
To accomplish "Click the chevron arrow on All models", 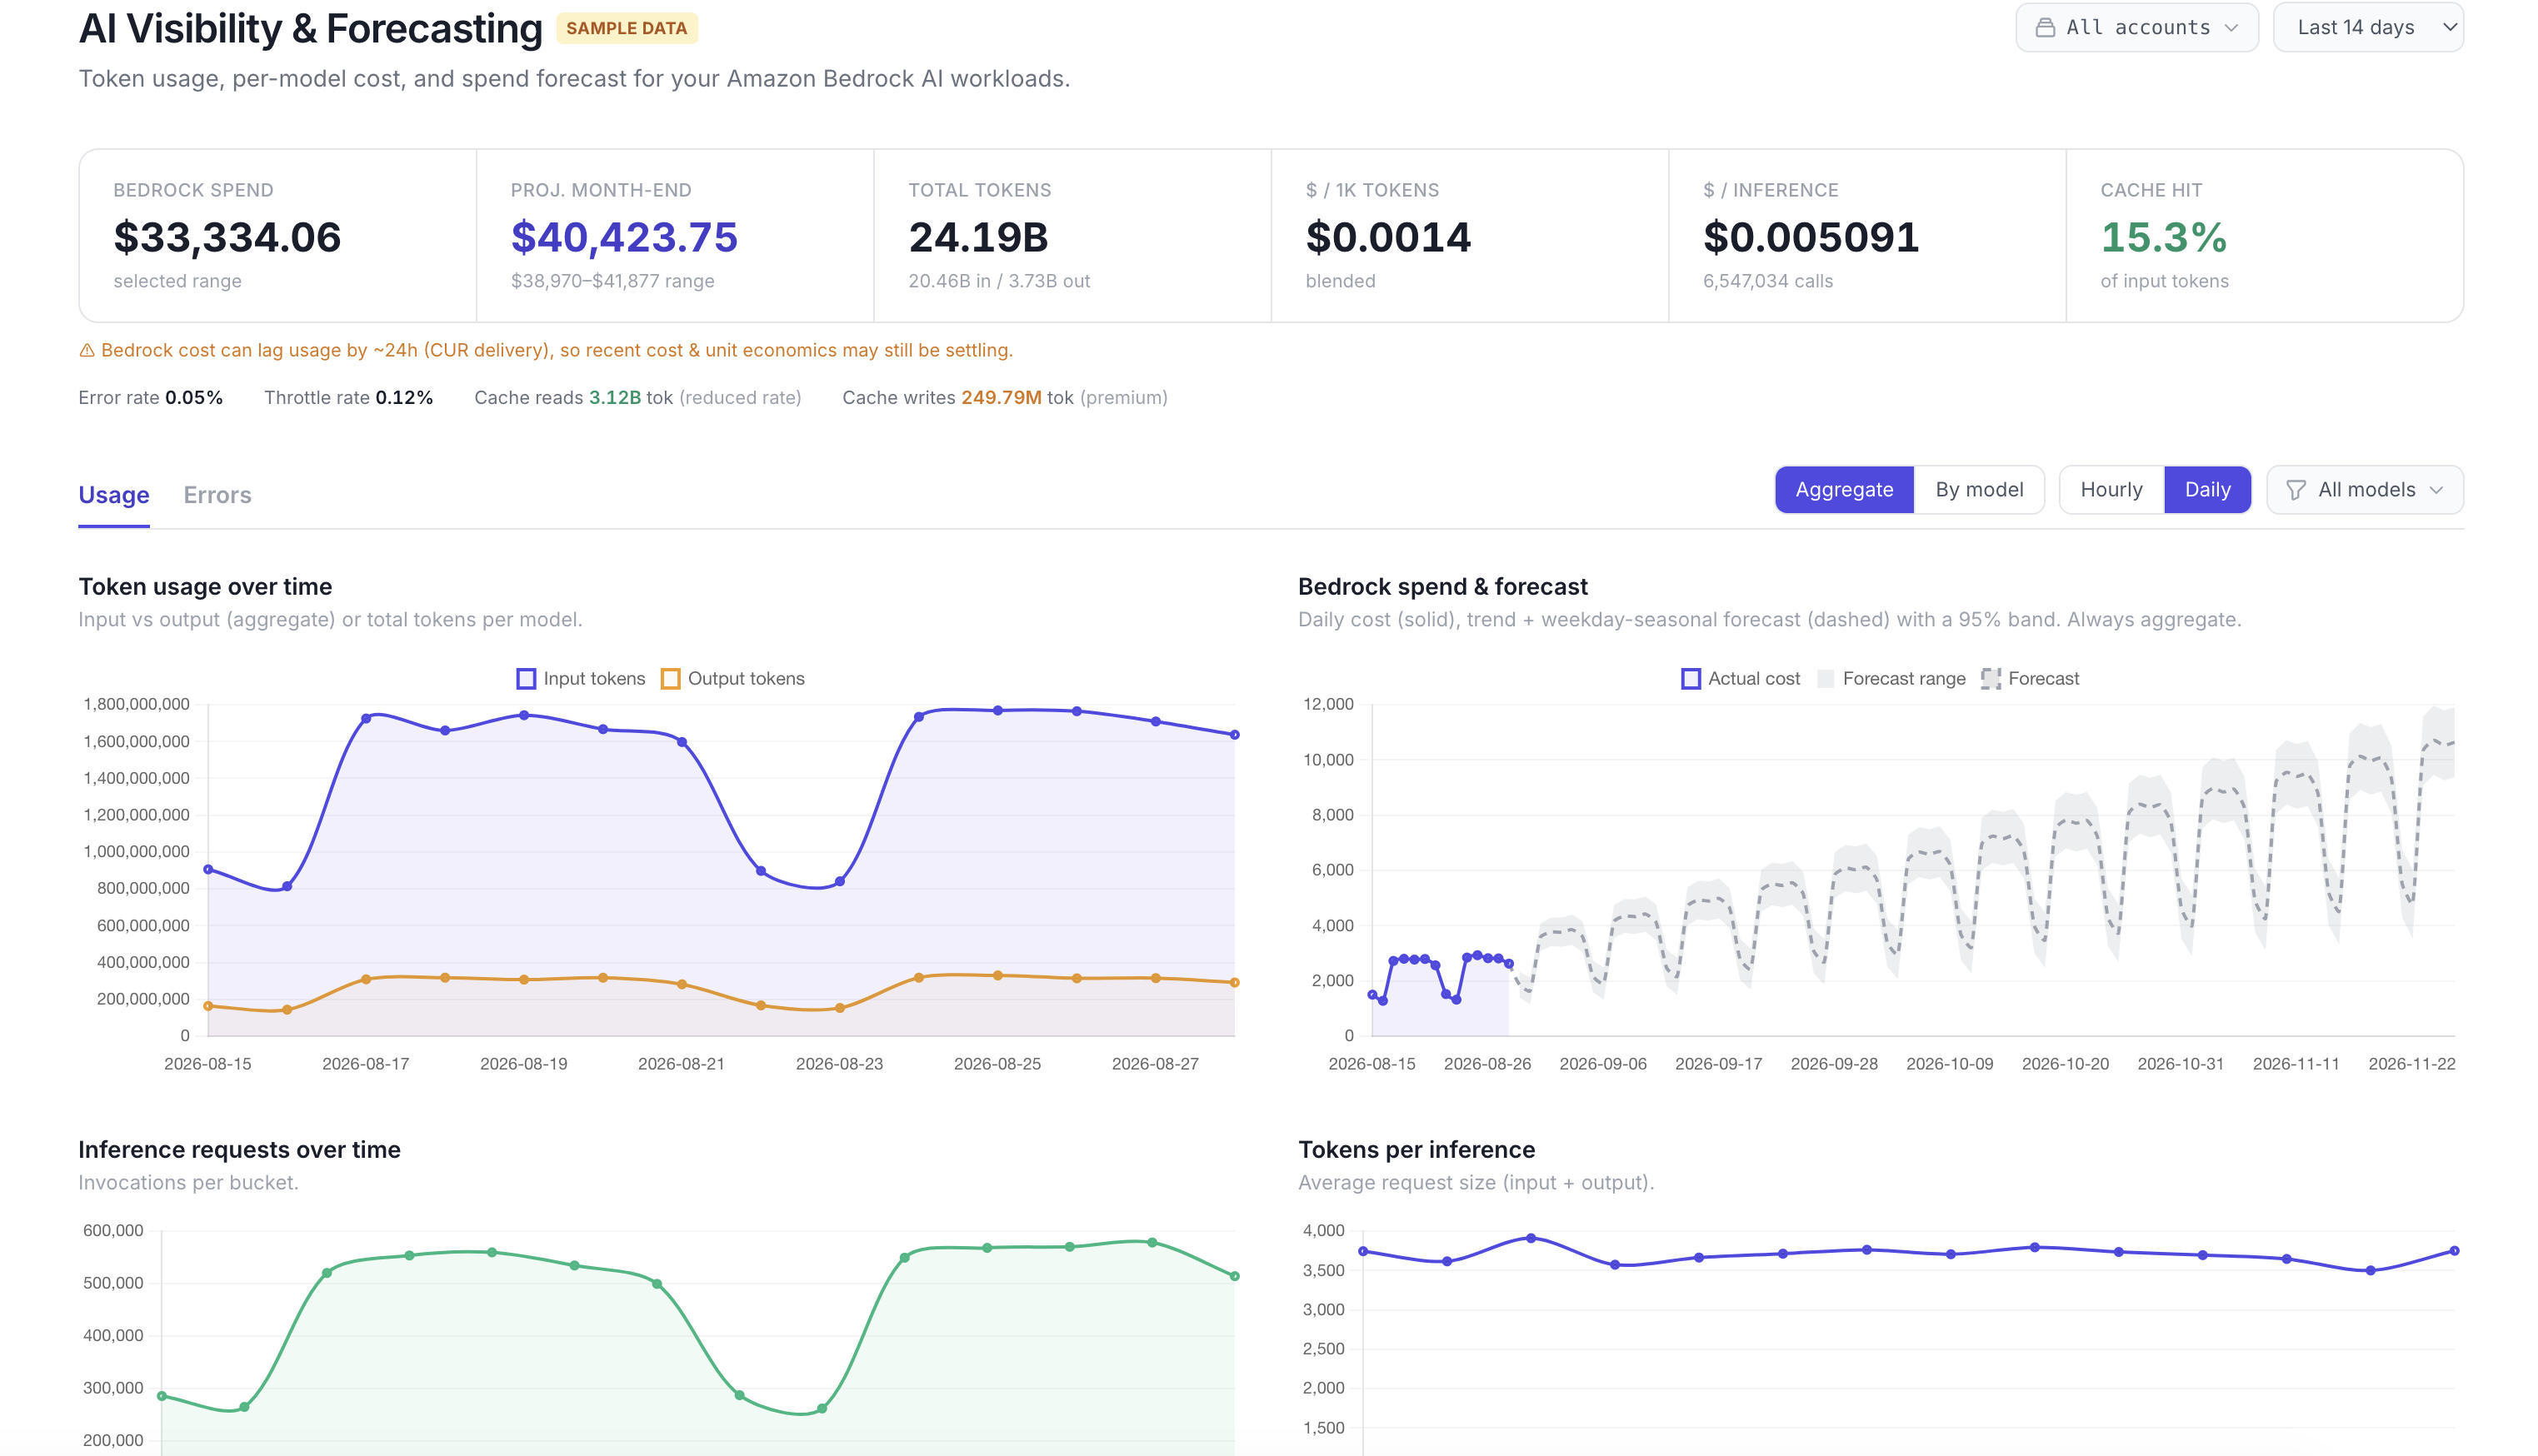I will click(2436, 490).
